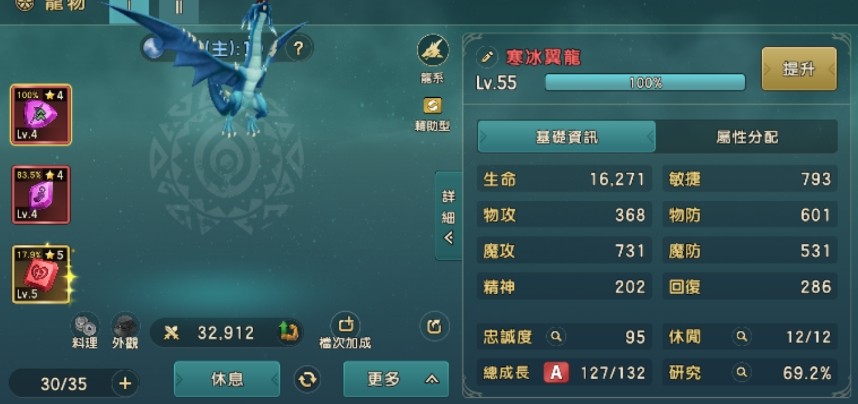Viewport: 858px width, 404px height.
Task: Click the swap pet circular arrows icon
Action: tap(307, 379)
